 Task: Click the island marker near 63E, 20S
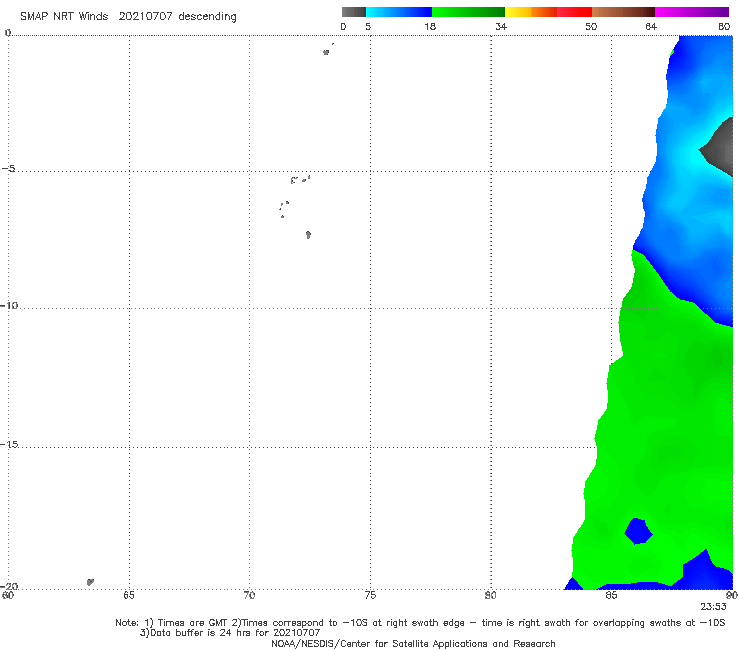90,582
